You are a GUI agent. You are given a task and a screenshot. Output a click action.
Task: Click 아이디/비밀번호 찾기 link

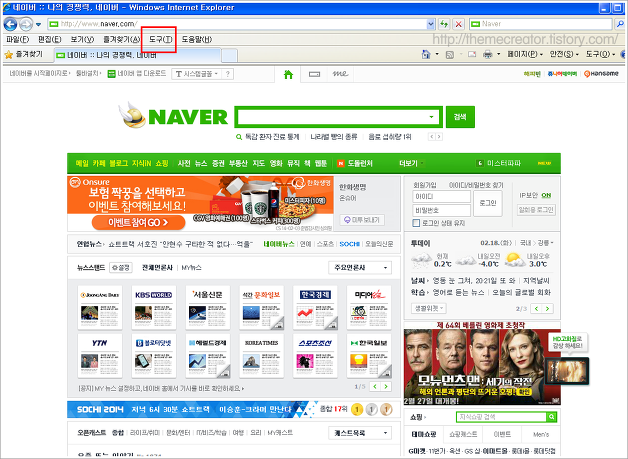[476, 185]
